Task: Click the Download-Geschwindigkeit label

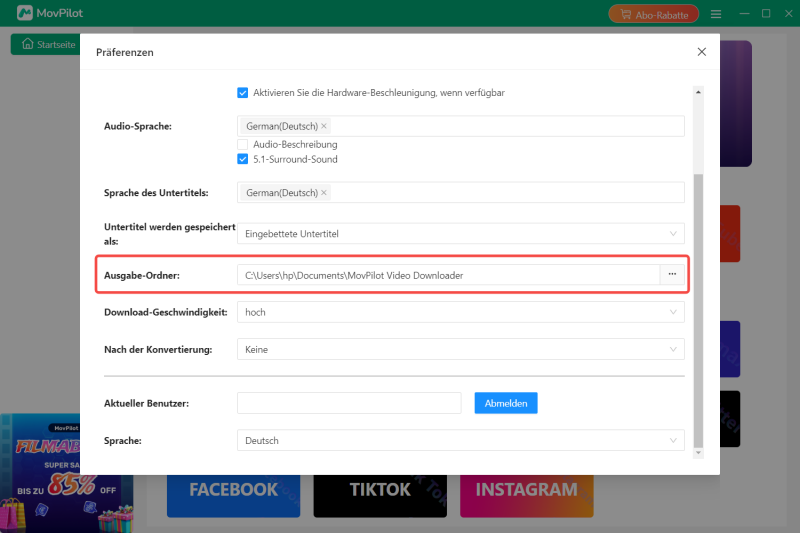Action: (x=166, y=312)
